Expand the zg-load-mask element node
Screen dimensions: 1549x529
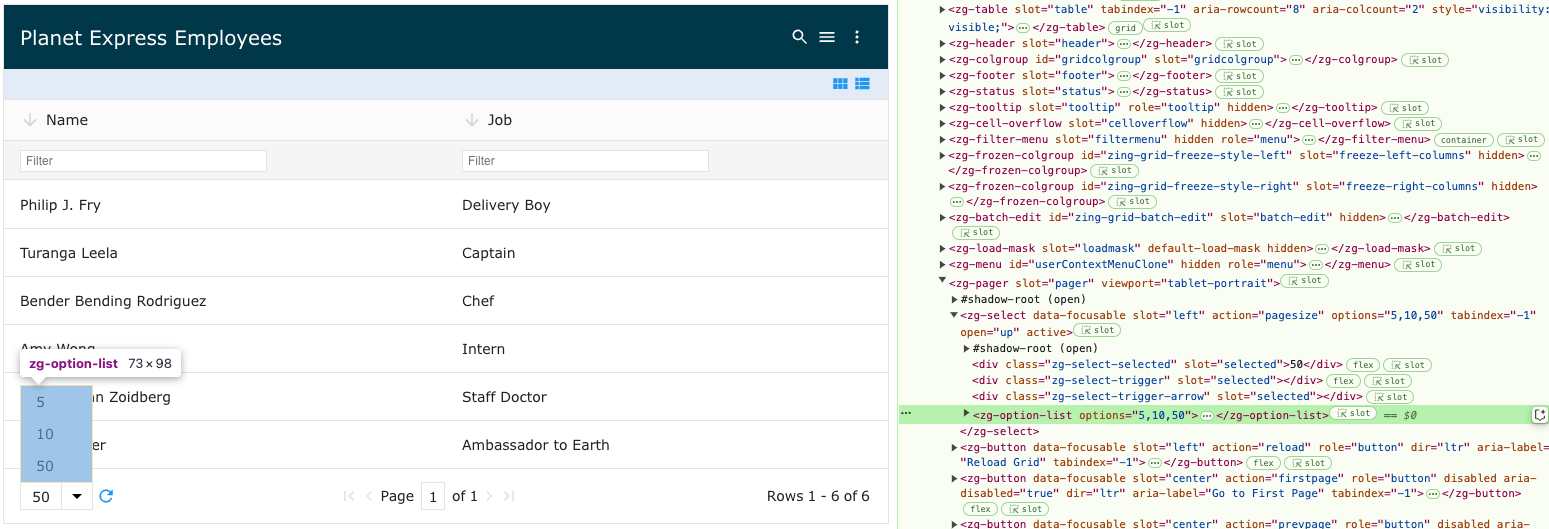942,248
